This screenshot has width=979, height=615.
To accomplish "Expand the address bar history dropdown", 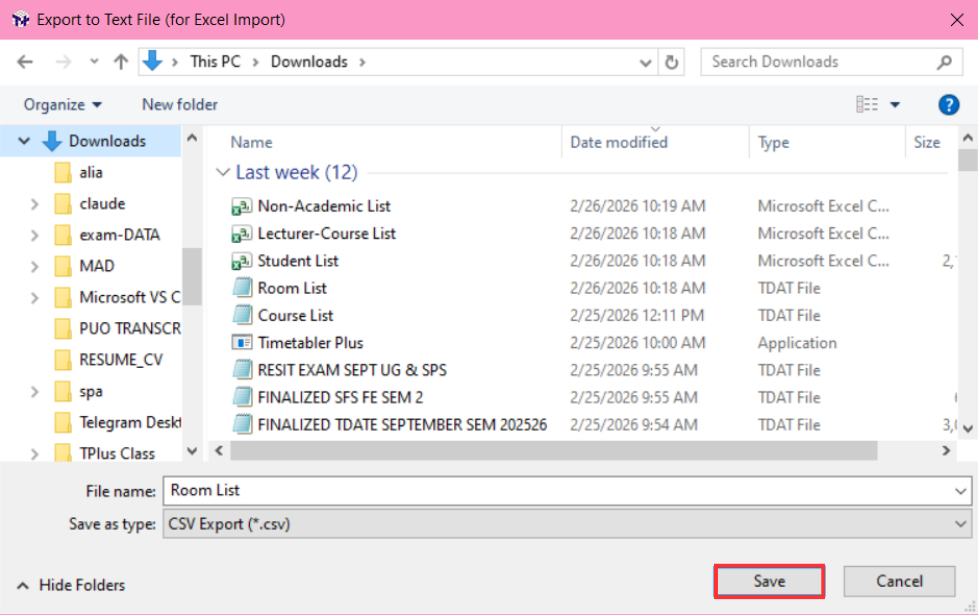I will point(646,62).
